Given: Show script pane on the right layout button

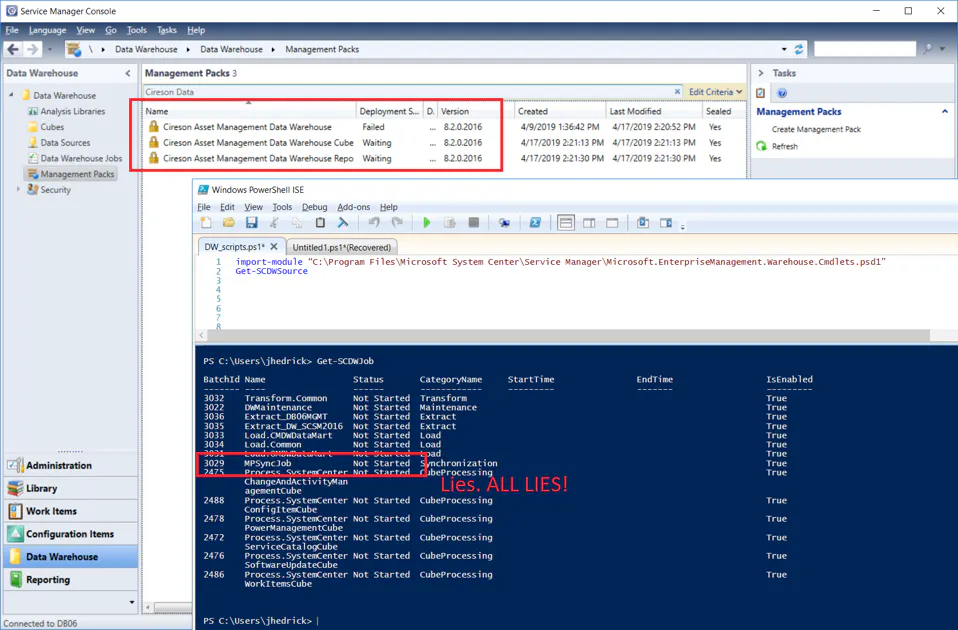Looking at the screenshot, I should [589, 223].
